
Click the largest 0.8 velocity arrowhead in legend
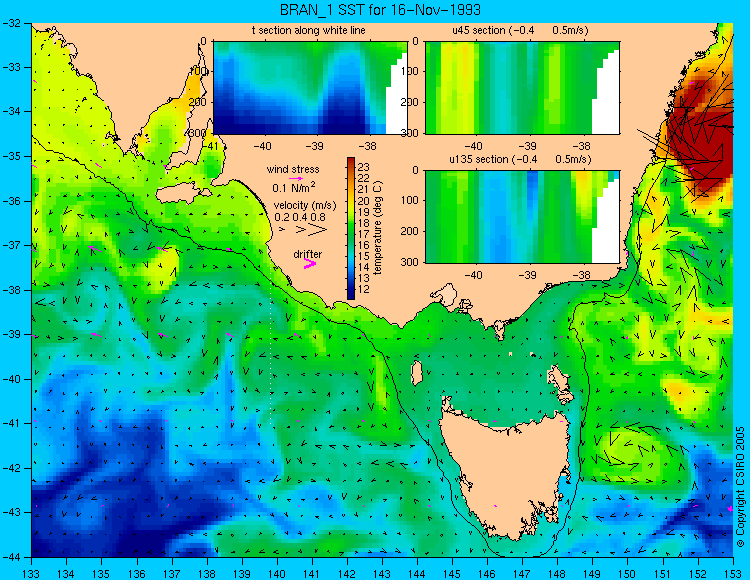point(320,230)
